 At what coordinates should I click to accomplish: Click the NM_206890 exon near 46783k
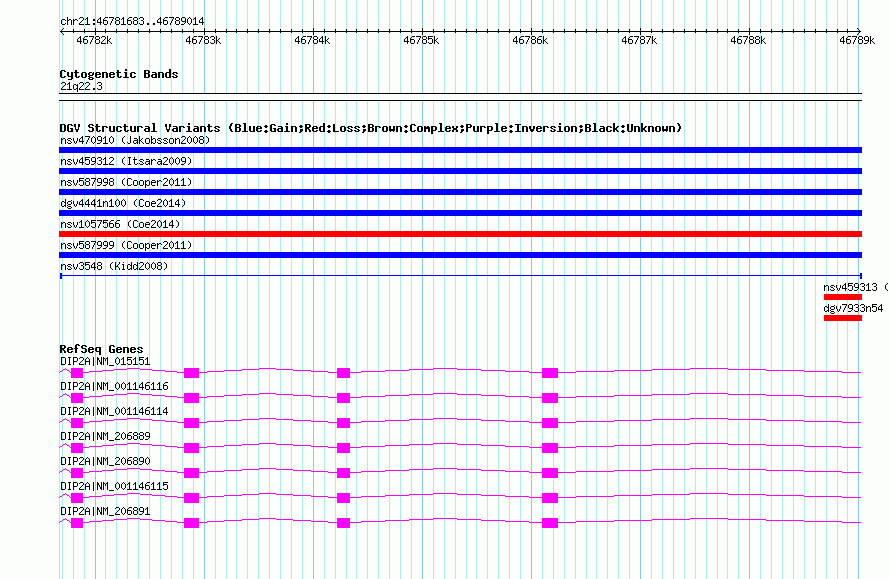[192, 473]
